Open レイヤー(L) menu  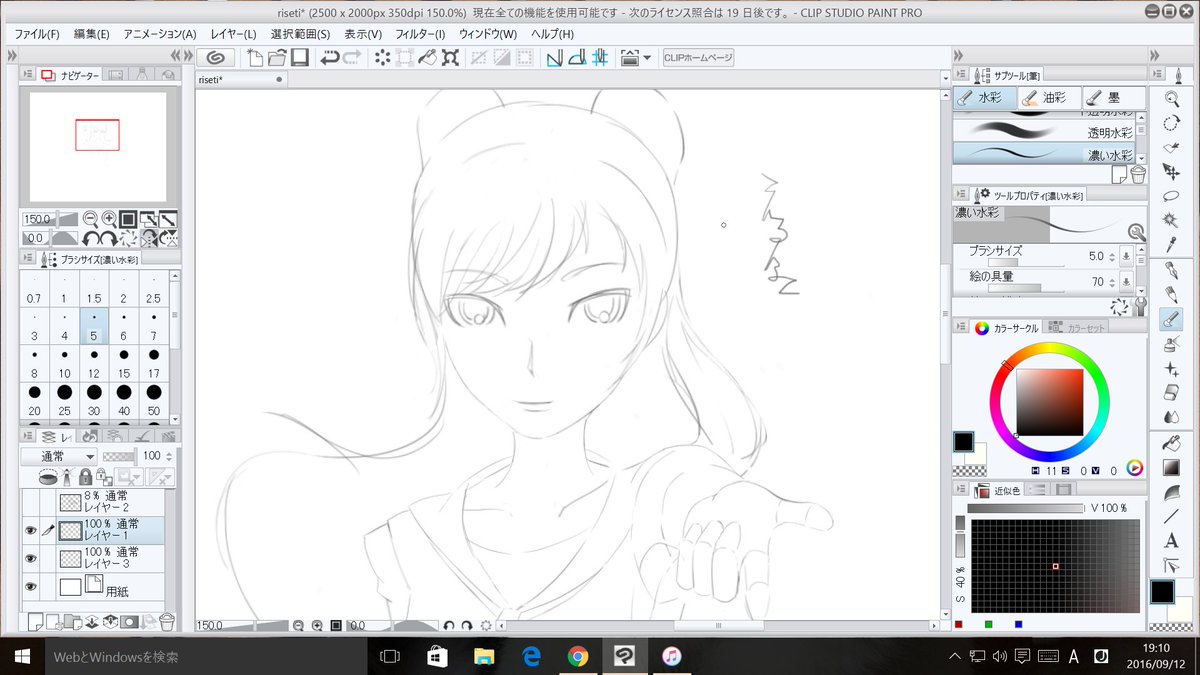[x=233, y=34]
